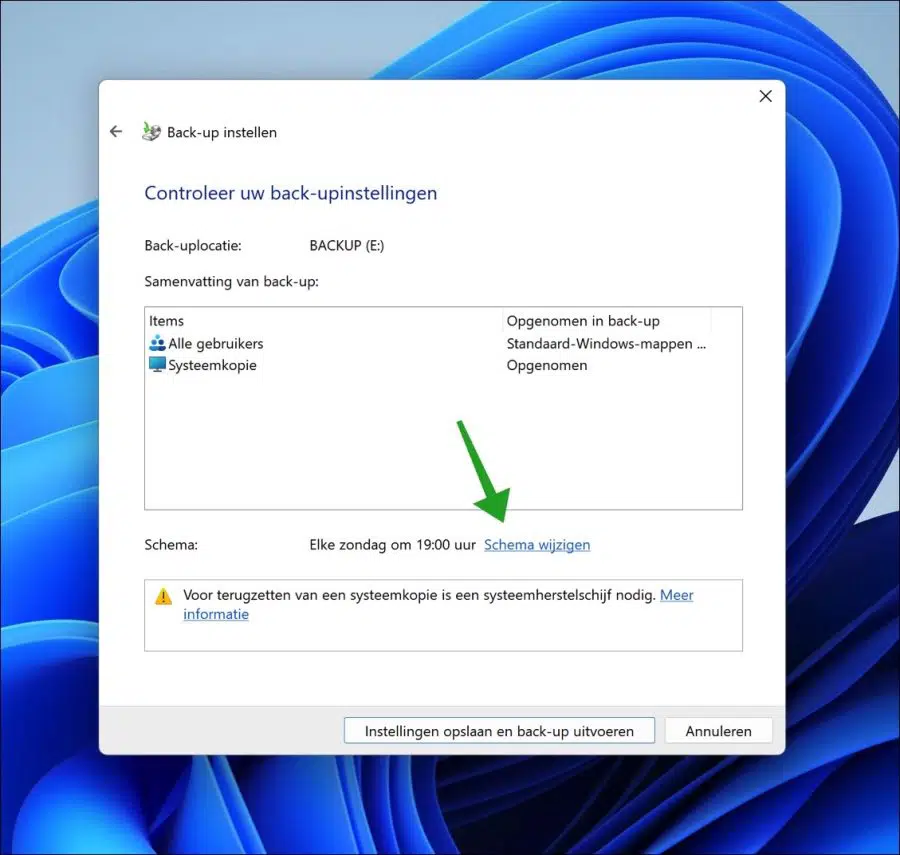Click Instellingen opslaan en back-up uitvoeren
This screenshot has height=855, width=900.
[x=499, y=731]
